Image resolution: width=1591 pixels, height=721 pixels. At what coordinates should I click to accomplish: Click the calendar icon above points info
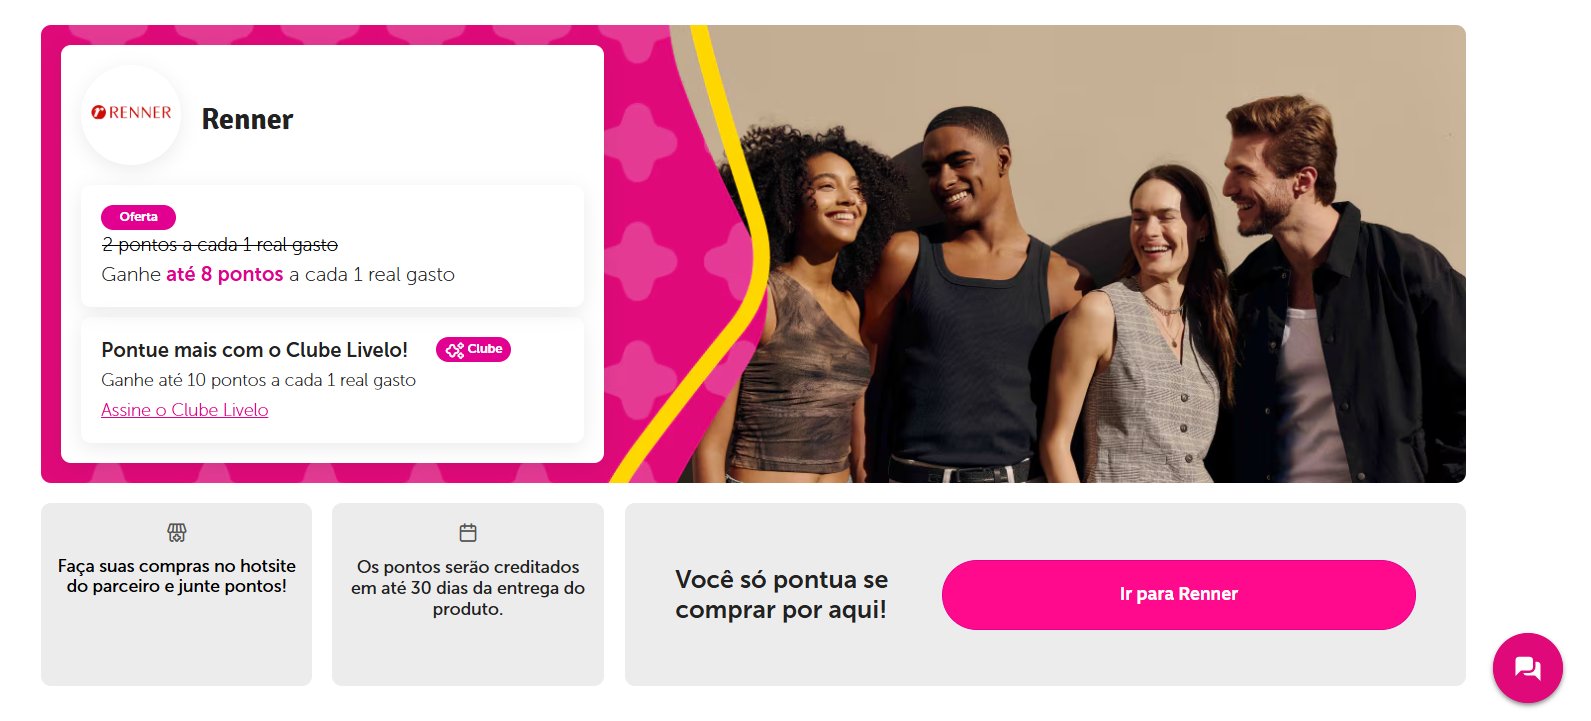tap(468, 532)
